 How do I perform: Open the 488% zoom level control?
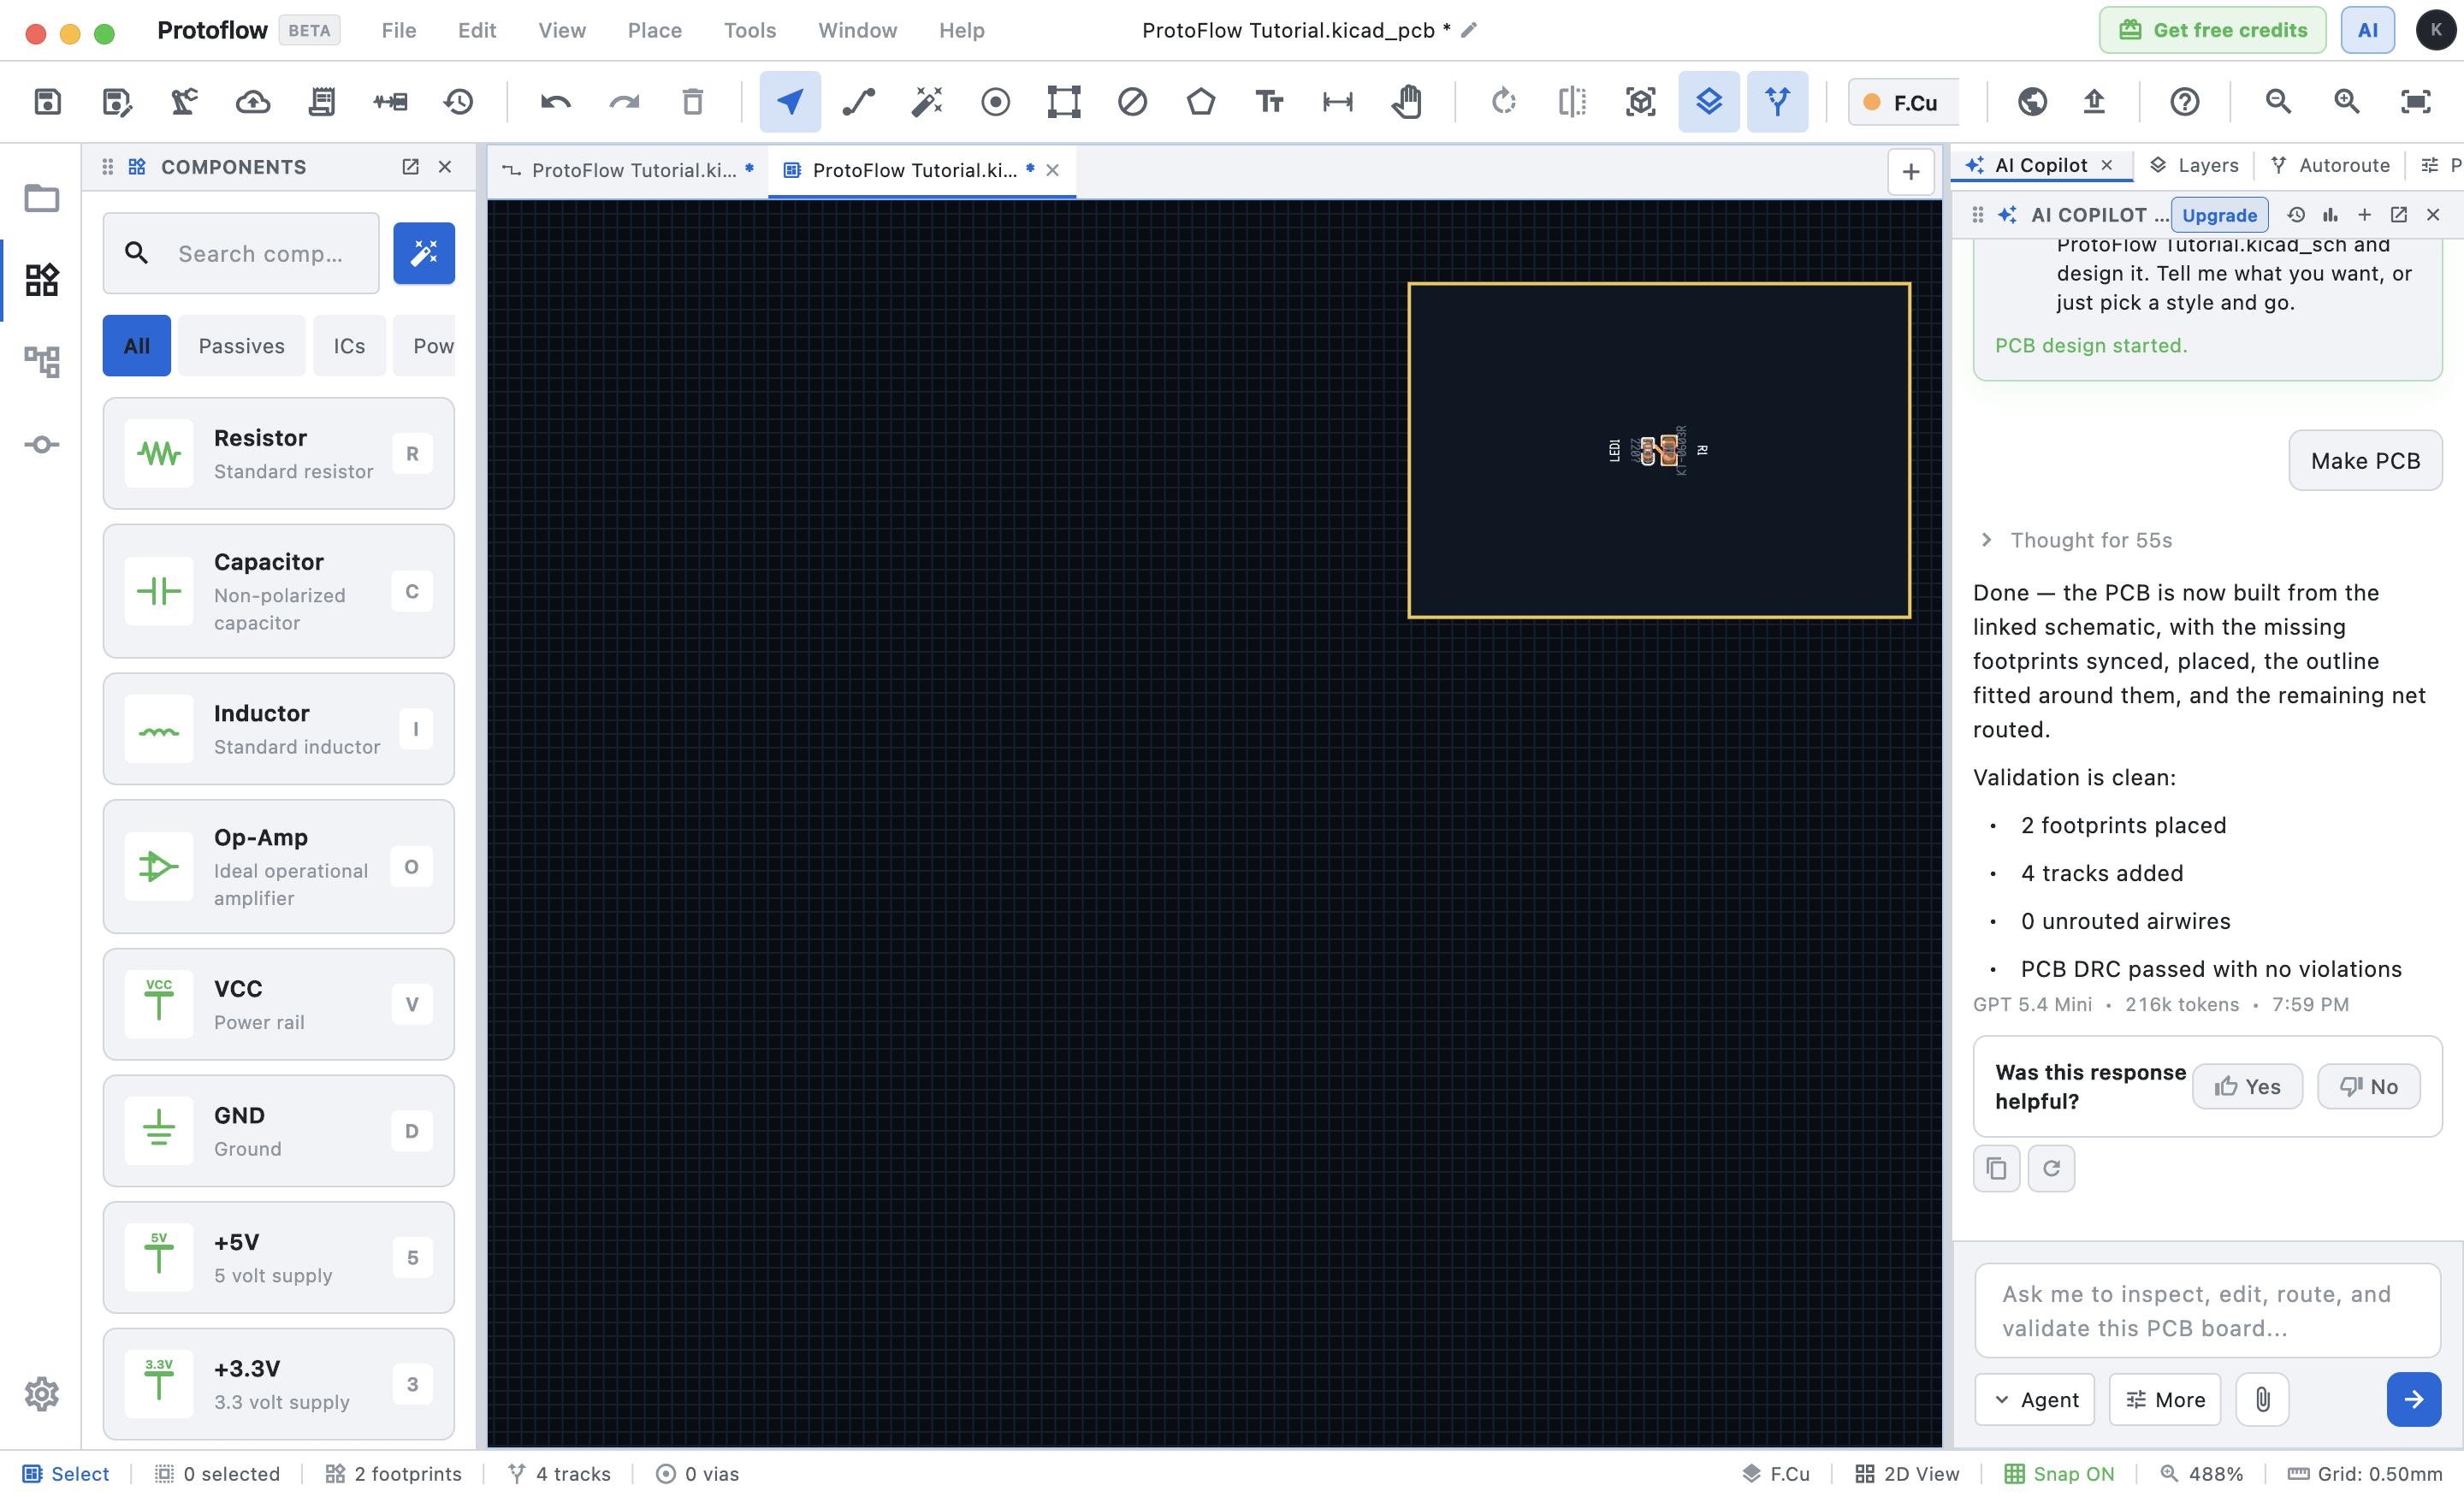click(2201, 1473)
